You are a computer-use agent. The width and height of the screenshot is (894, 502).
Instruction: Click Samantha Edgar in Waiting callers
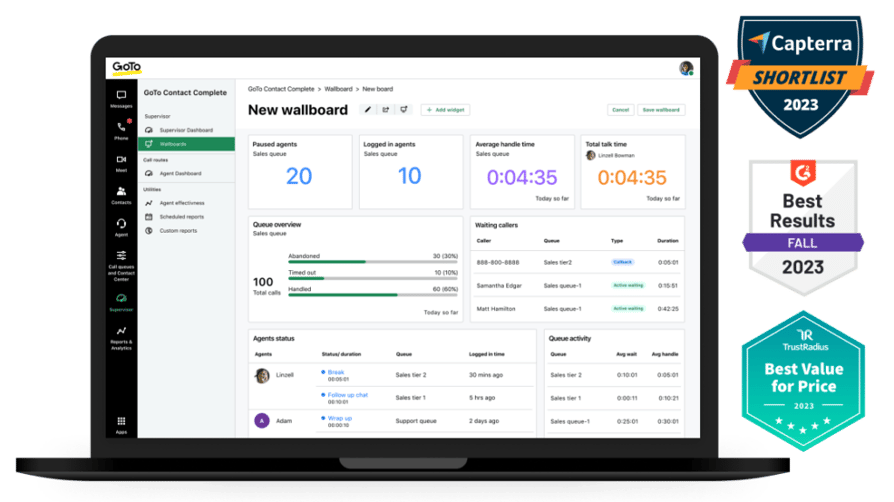point(499,285)
